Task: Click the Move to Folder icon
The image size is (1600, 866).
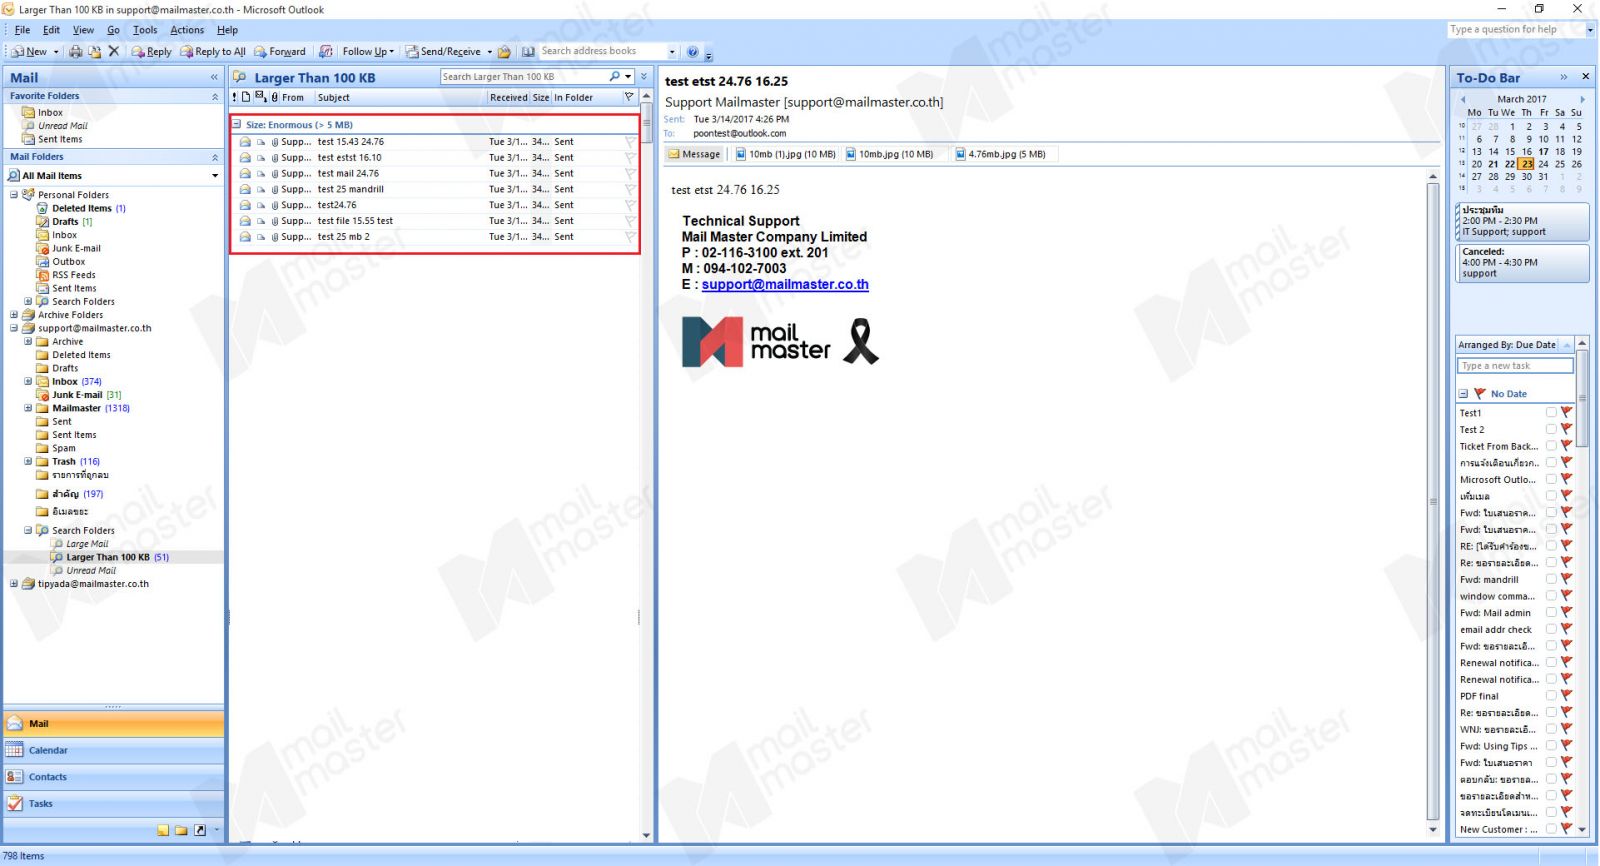Action: [95, 52]
